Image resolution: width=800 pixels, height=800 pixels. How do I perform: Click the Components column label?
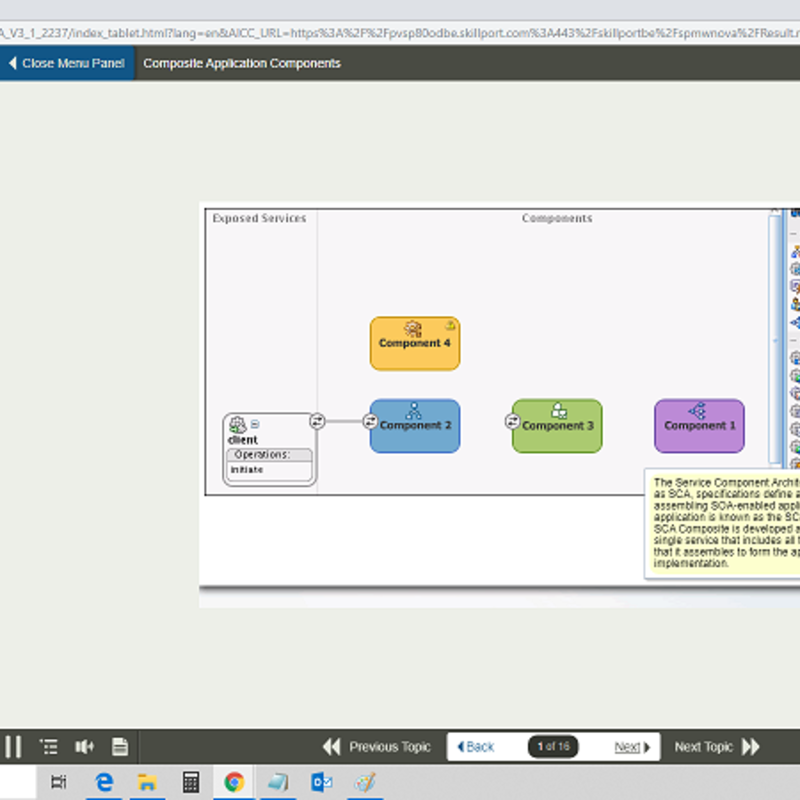click(x=557, y=218)
